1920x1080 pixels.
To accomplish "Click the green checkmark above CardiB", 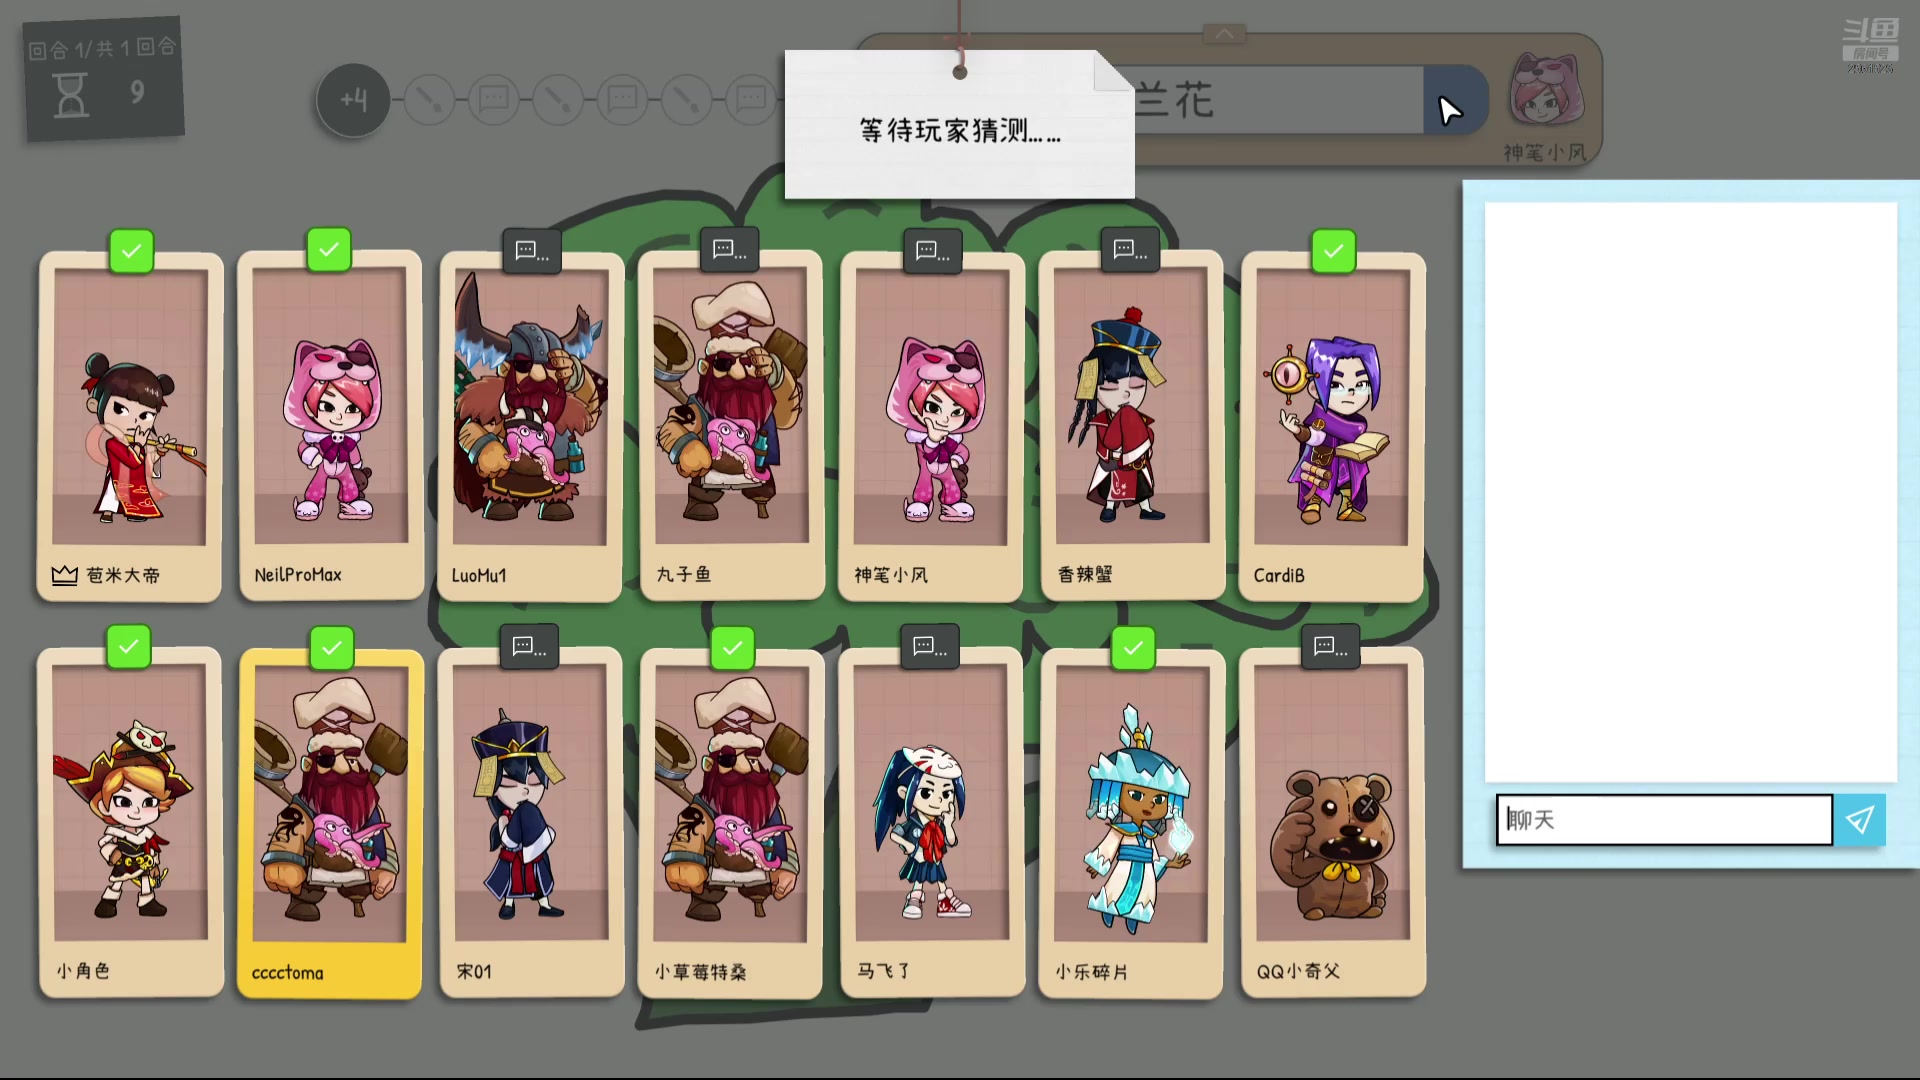I will [1334, 251].
